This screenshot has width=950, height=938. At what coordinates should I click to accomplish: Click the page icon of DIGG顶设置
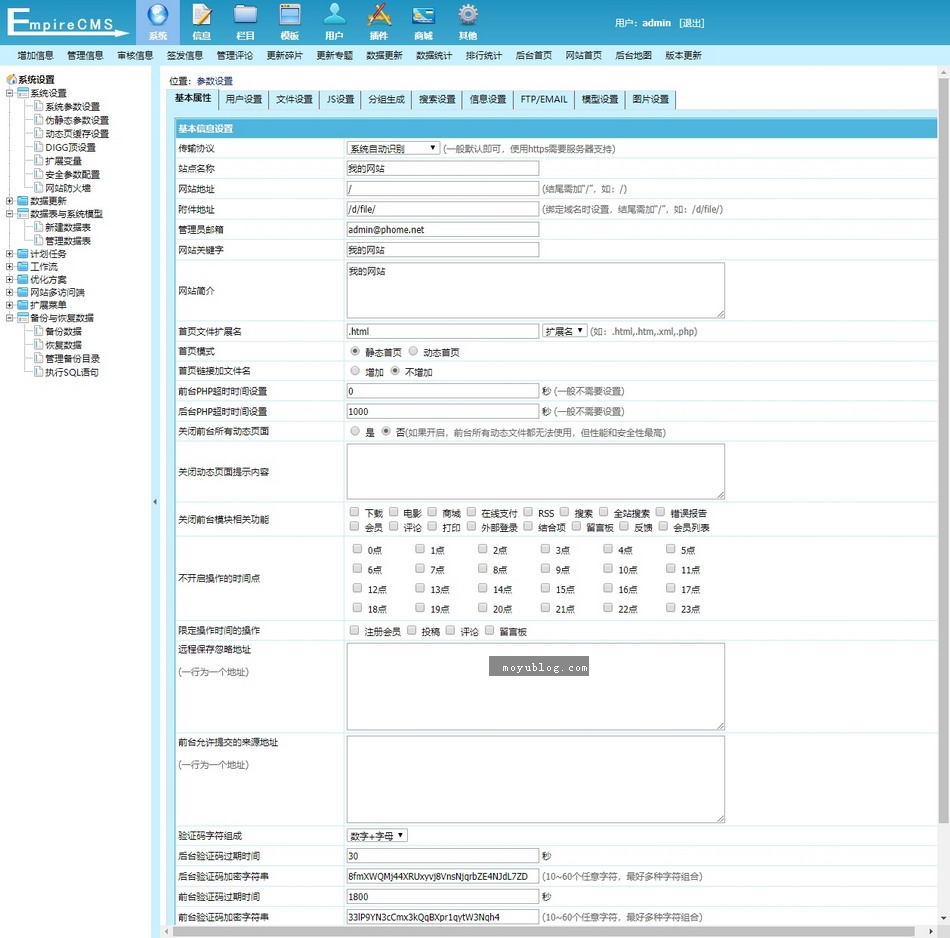click(x=39, y=147)
